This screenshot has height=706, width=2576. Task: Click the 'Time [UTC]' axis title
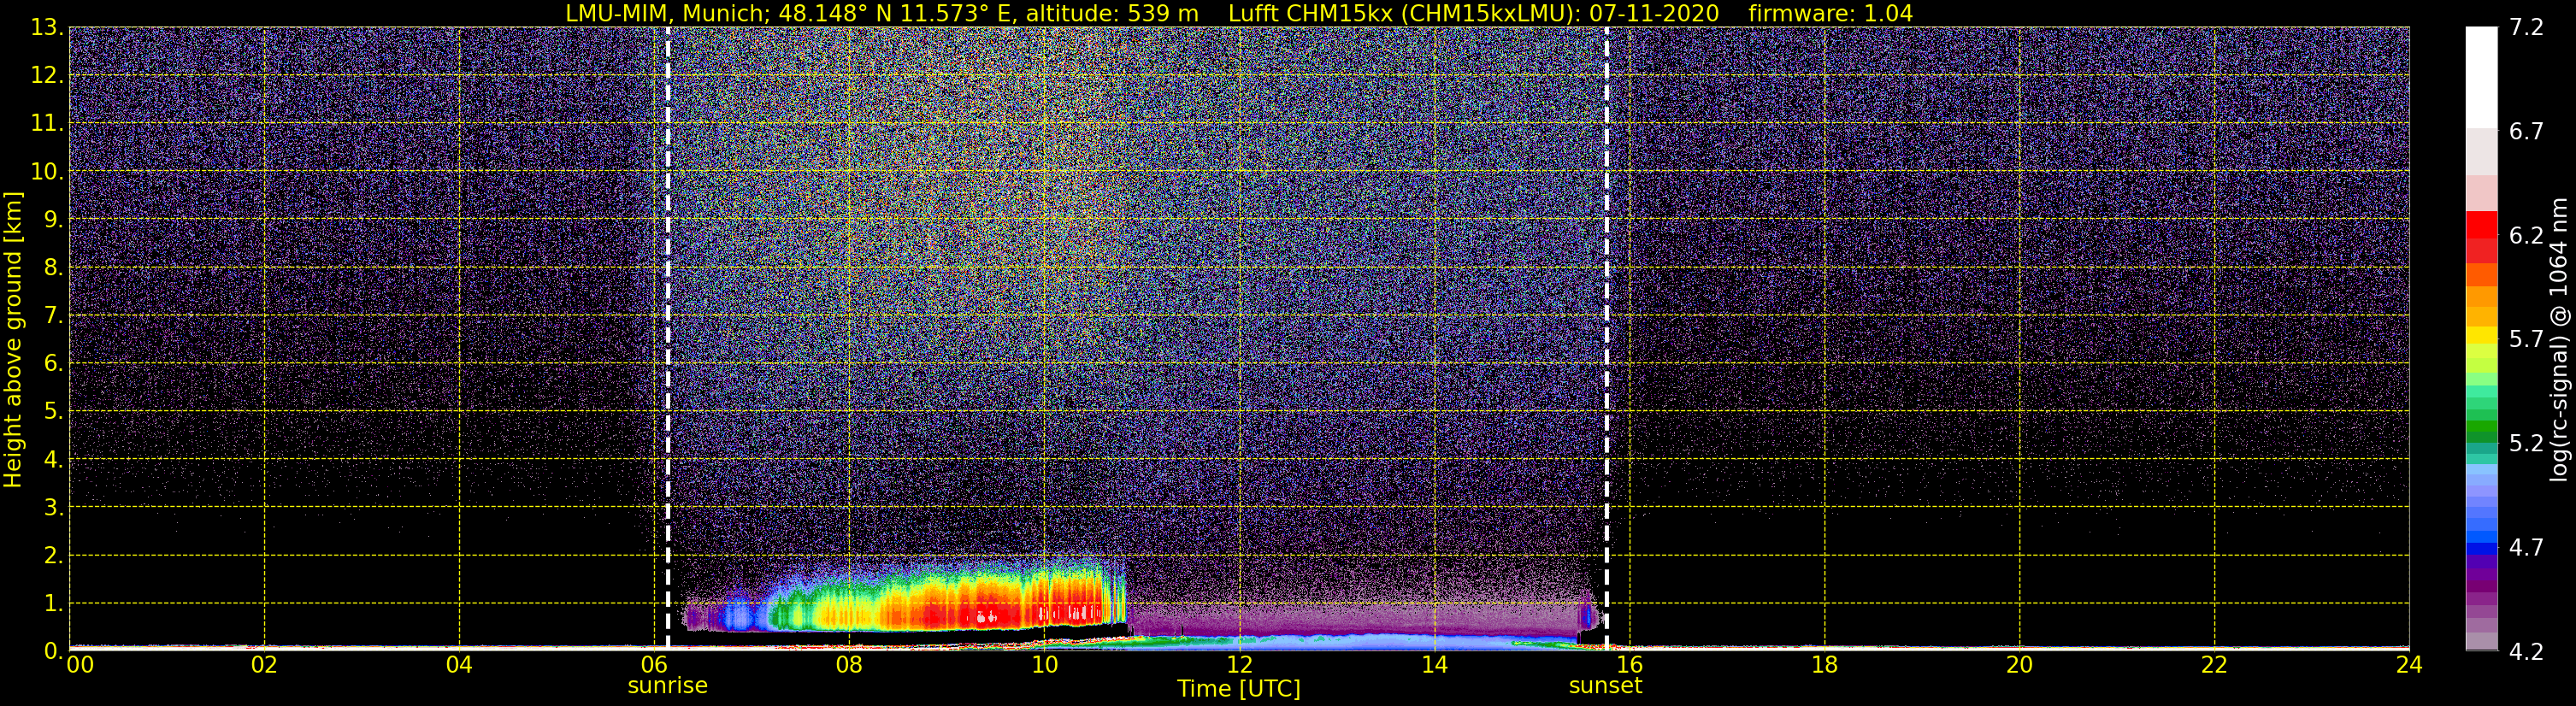coord(1239,689)
